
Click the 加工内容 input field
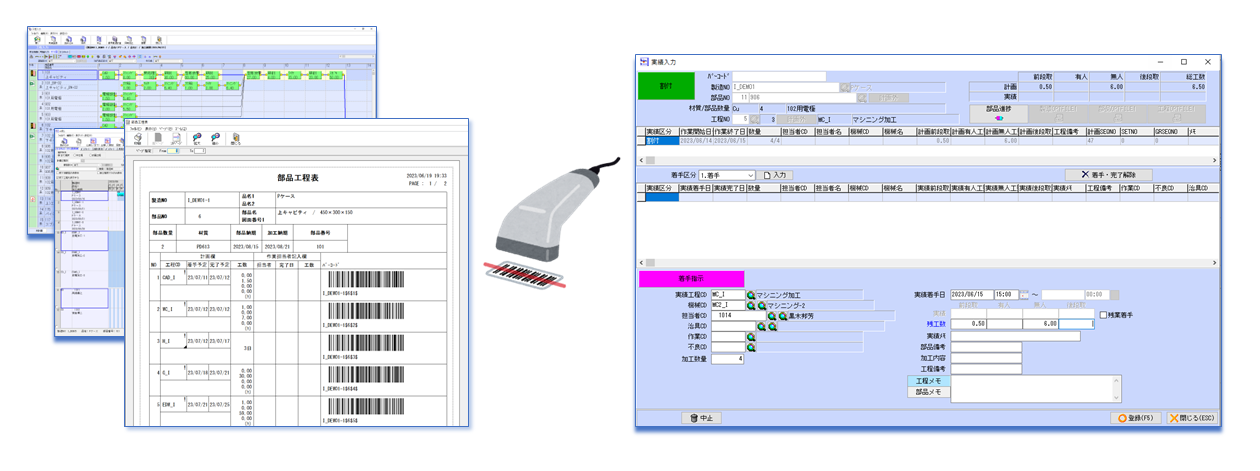click(x=986, y=358)
